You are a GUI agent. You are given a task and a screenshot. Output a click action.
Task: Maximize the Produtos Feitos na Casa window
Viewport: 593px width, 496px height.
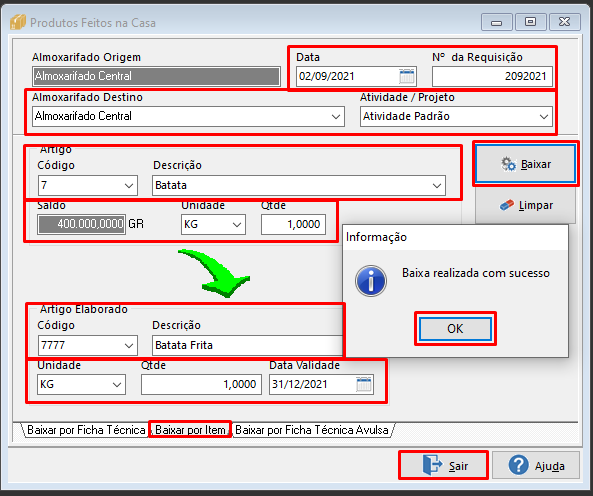(531, 22)
